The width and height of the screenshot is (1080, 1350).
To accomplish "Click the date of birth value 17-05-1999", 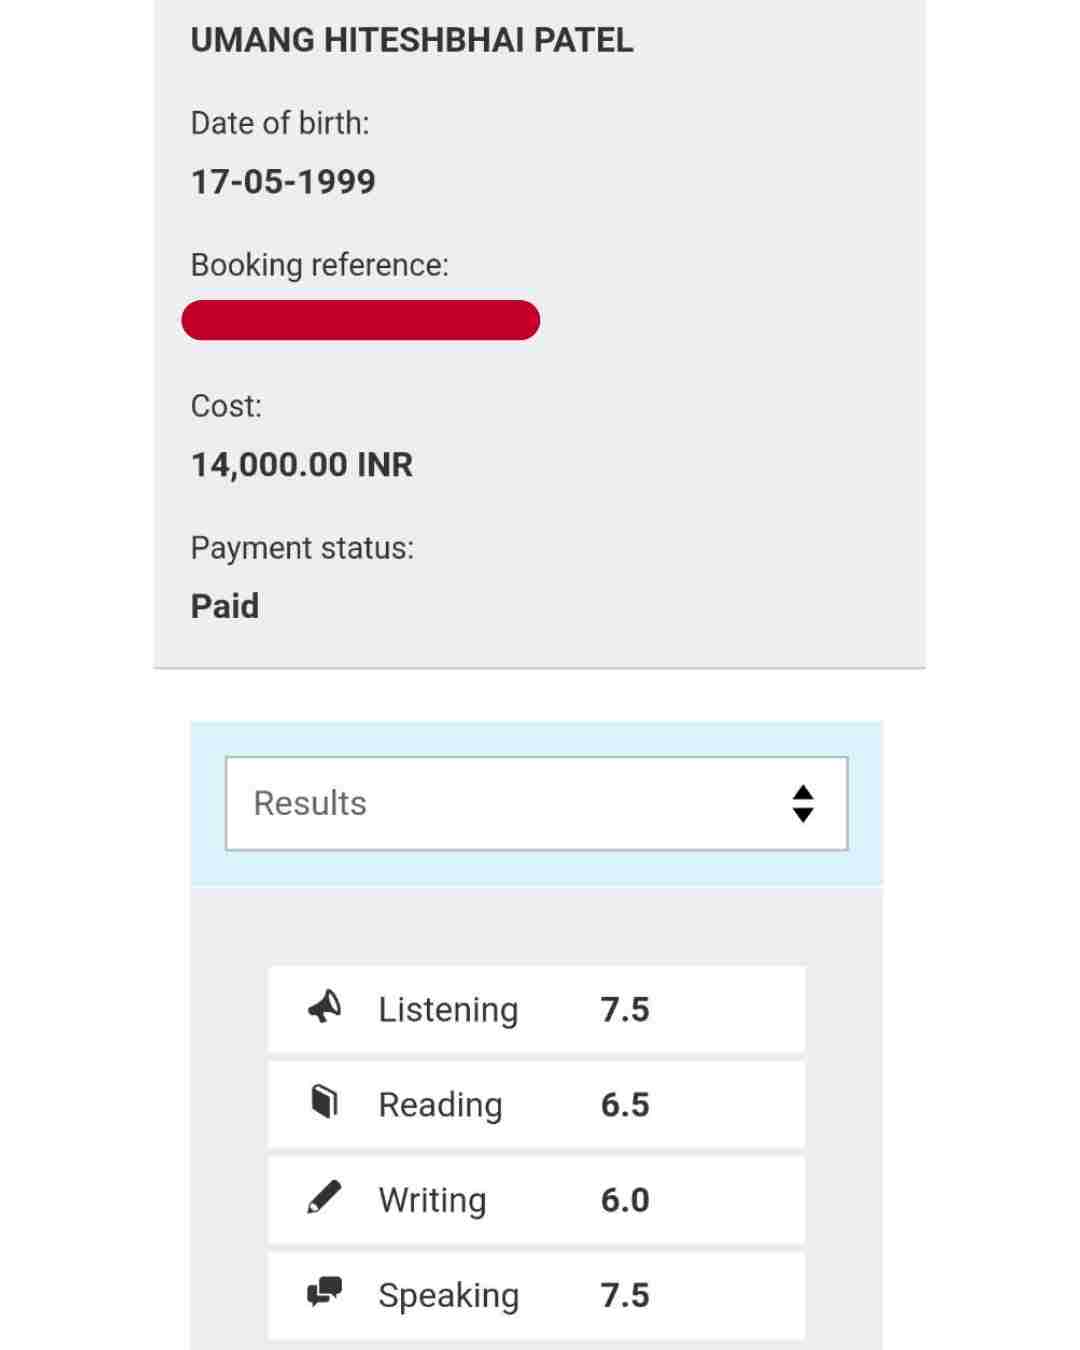I will (x=283, y=181).
